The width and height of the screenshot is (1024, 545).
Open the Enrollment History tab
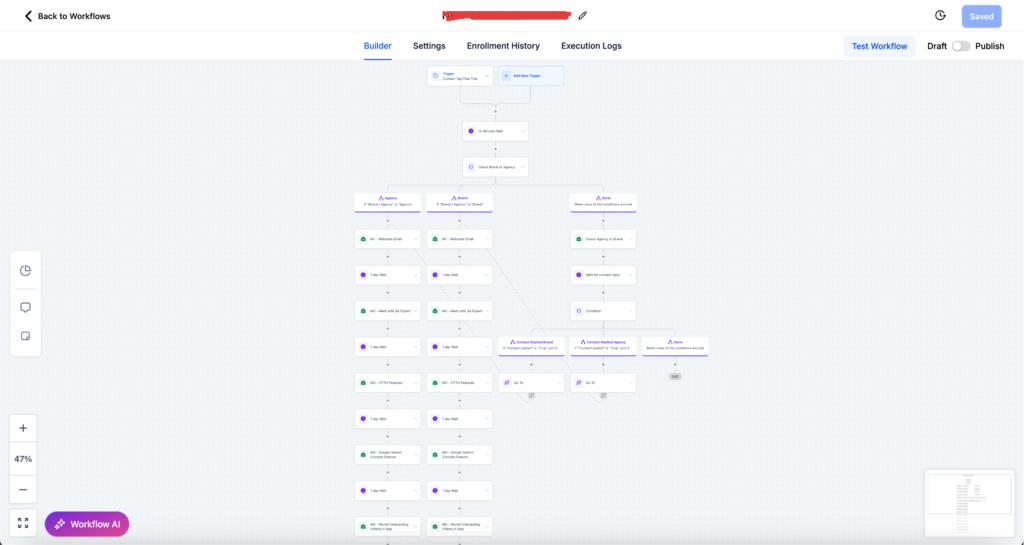tap(503, 46)
